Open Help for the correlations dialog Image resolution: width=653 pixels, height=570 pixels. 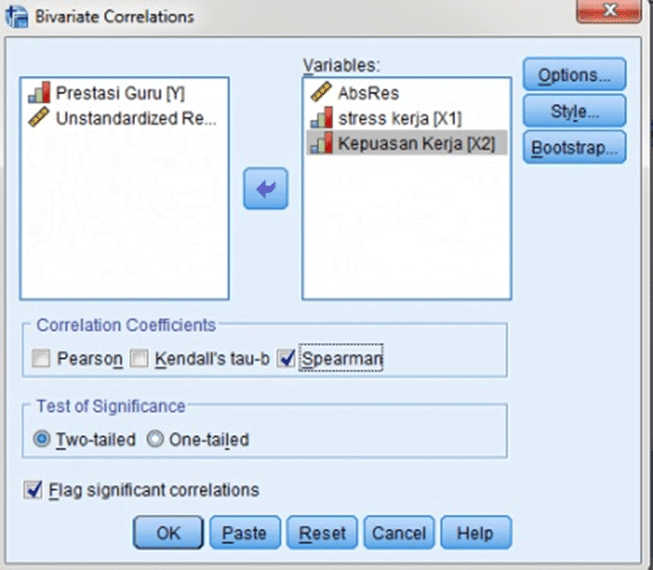[476, 533]
